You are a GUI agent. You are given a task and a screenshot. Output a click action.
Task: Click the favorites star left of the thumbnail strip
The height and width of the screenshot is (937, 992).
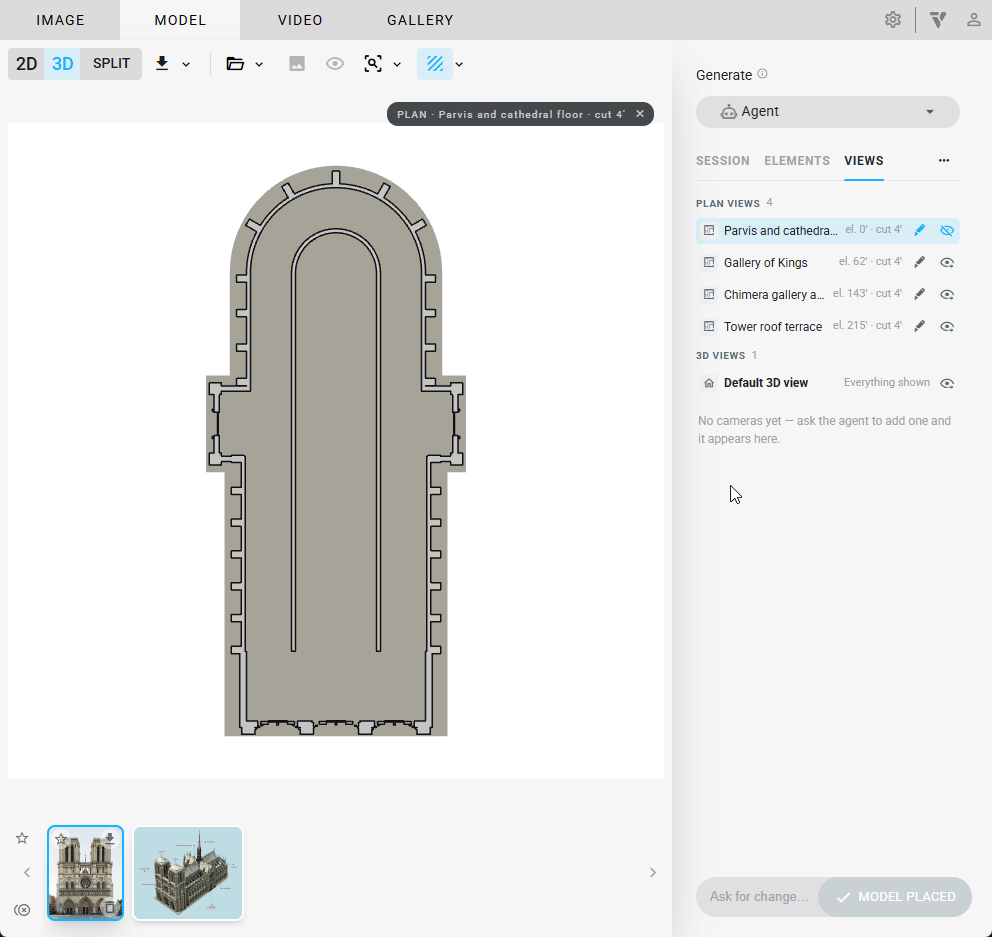22,838
